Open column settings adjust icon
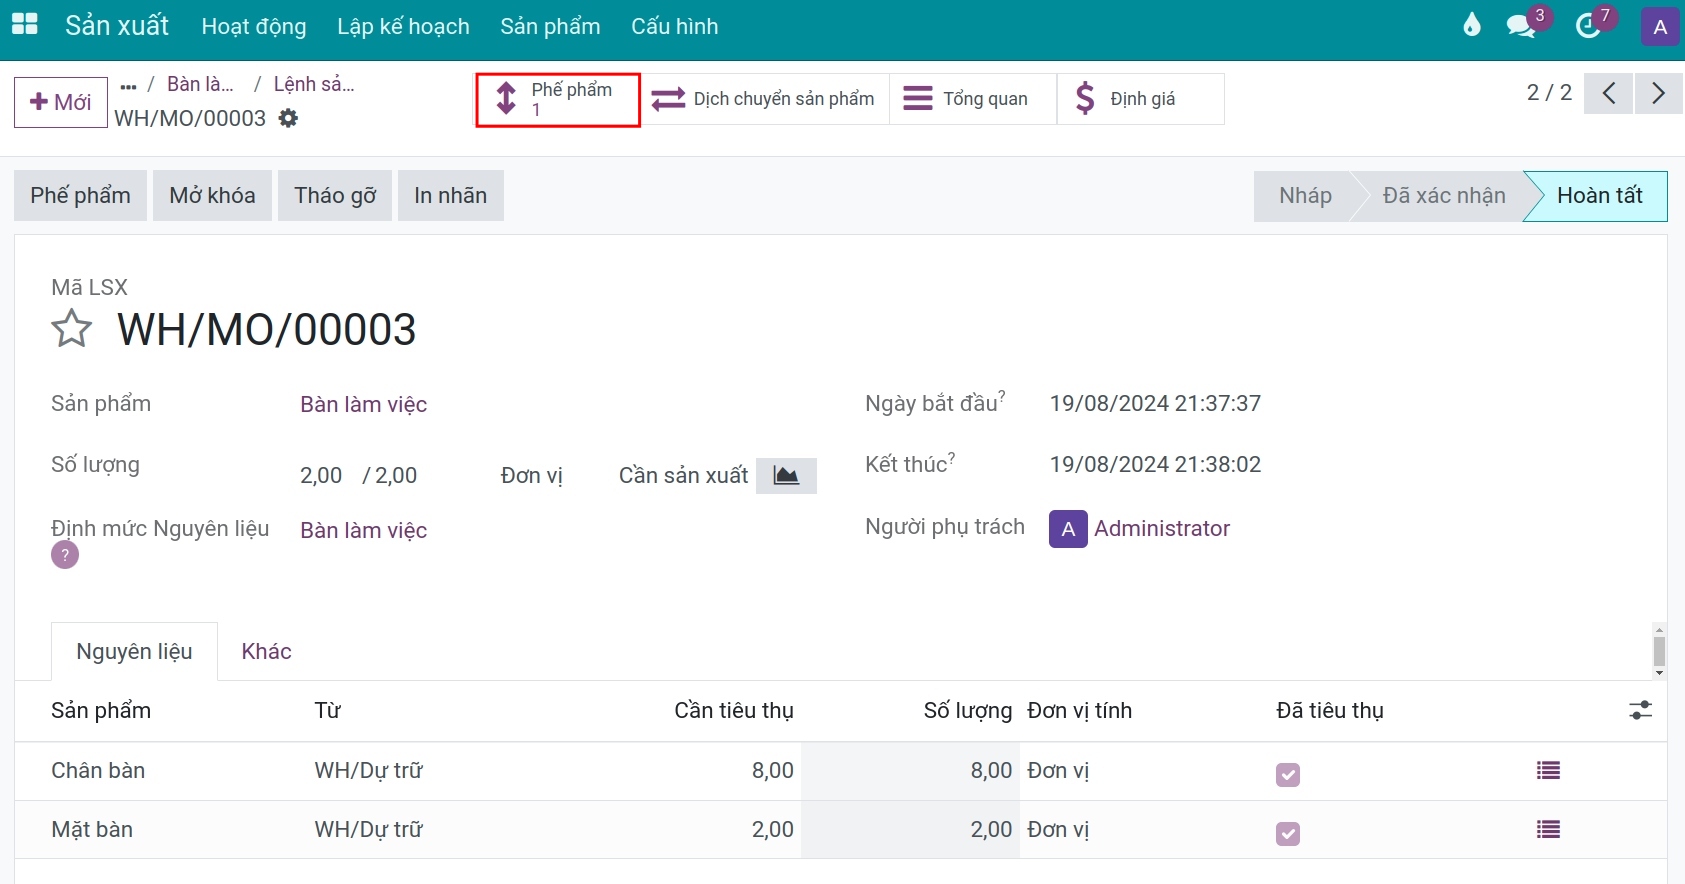The image size is (1685, 884). coord(1640,711)
